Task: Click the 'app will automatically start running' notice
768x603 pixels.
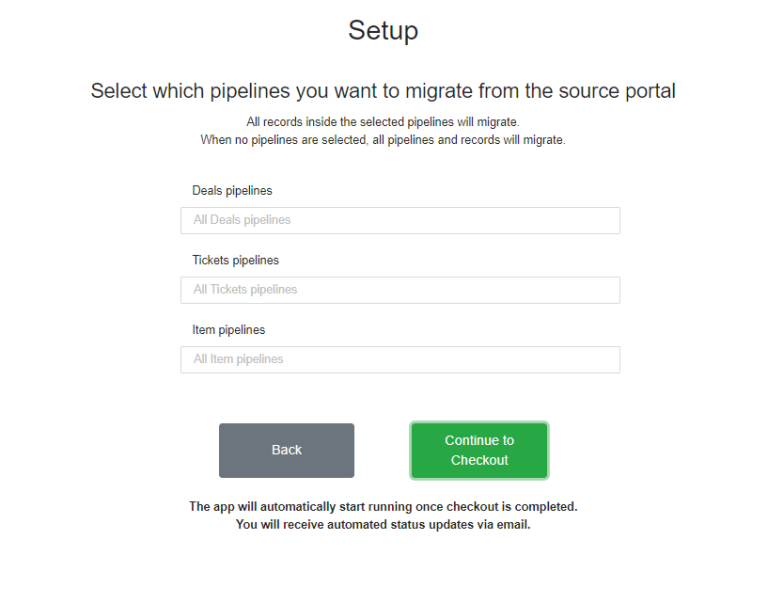Action: (x=383, y=507)
